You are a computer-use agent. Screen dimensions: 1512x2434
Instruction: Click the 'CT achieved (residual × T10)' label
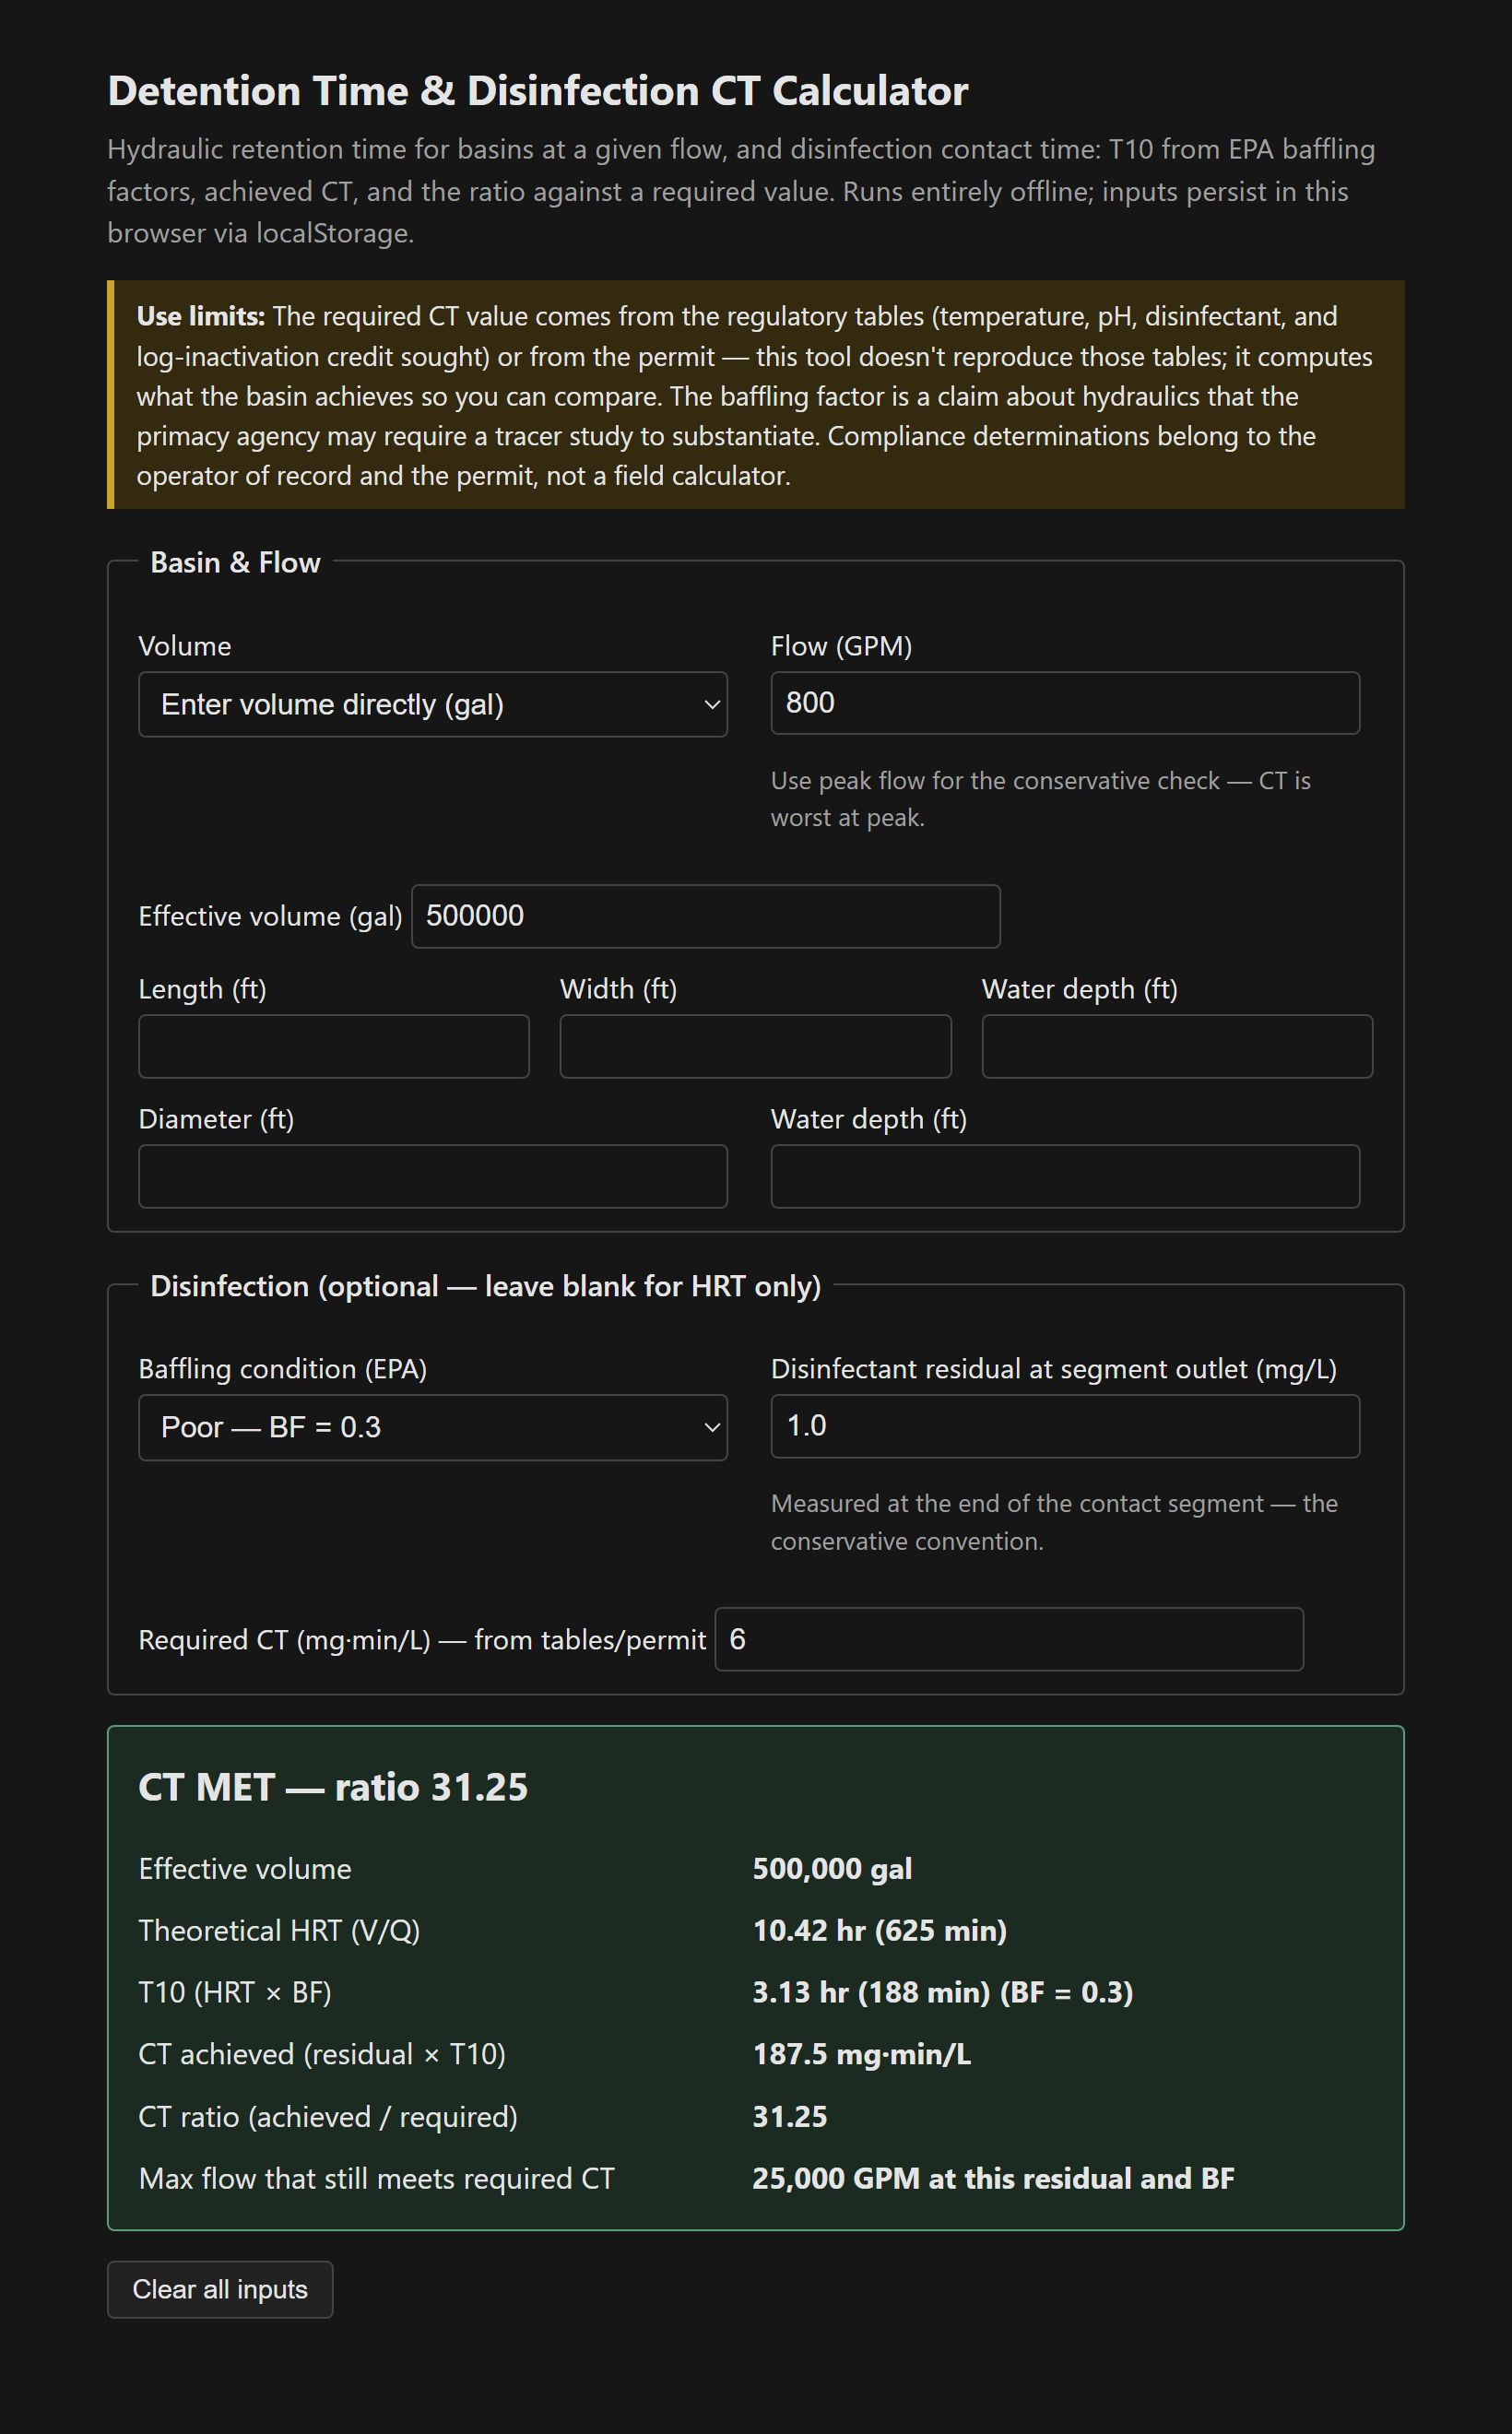pos(322,2055)
